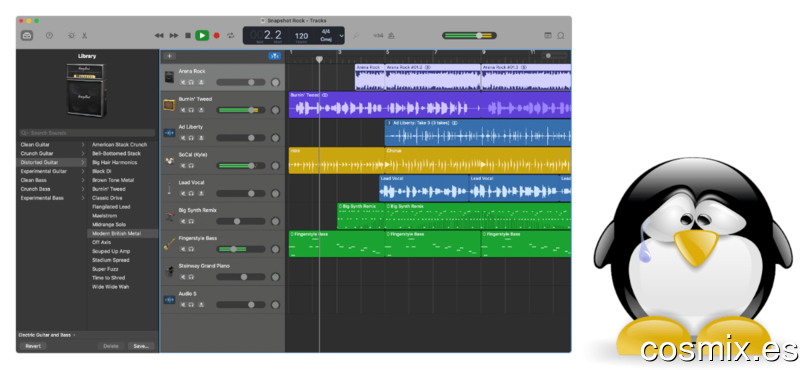
Task: Expand the Crunch Guitar category chevron
Action: tap(83, 153)
